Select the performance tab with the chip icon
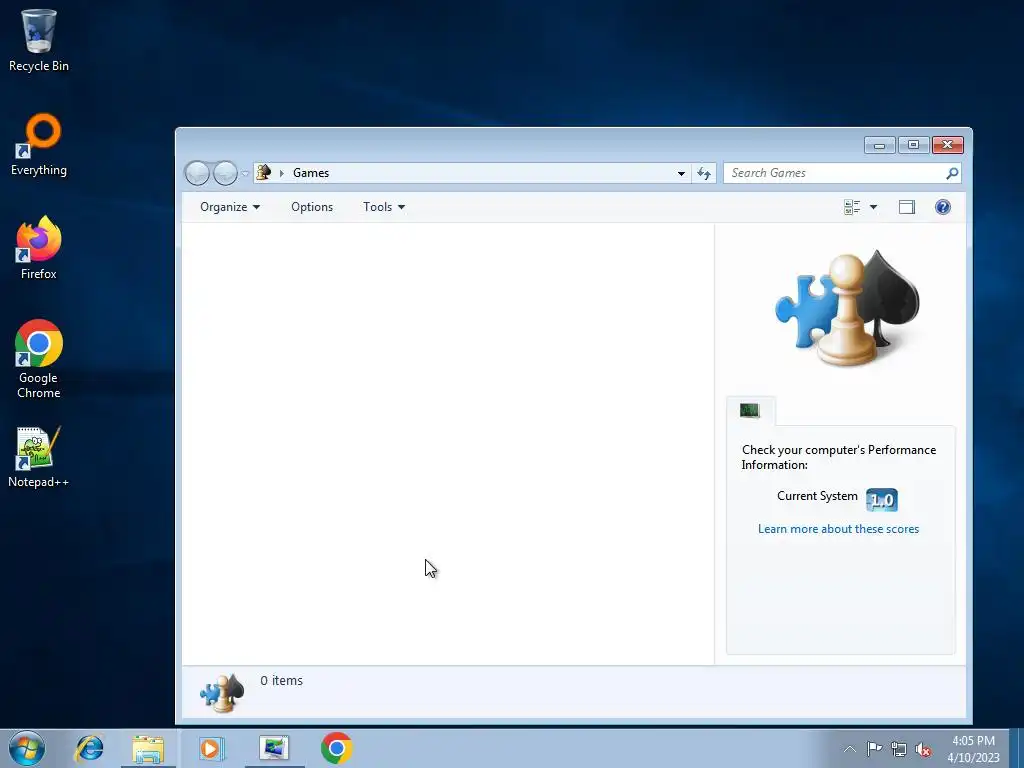This screenshot has height=768, width=1024. pyautogui.click(x=750, y=411)
